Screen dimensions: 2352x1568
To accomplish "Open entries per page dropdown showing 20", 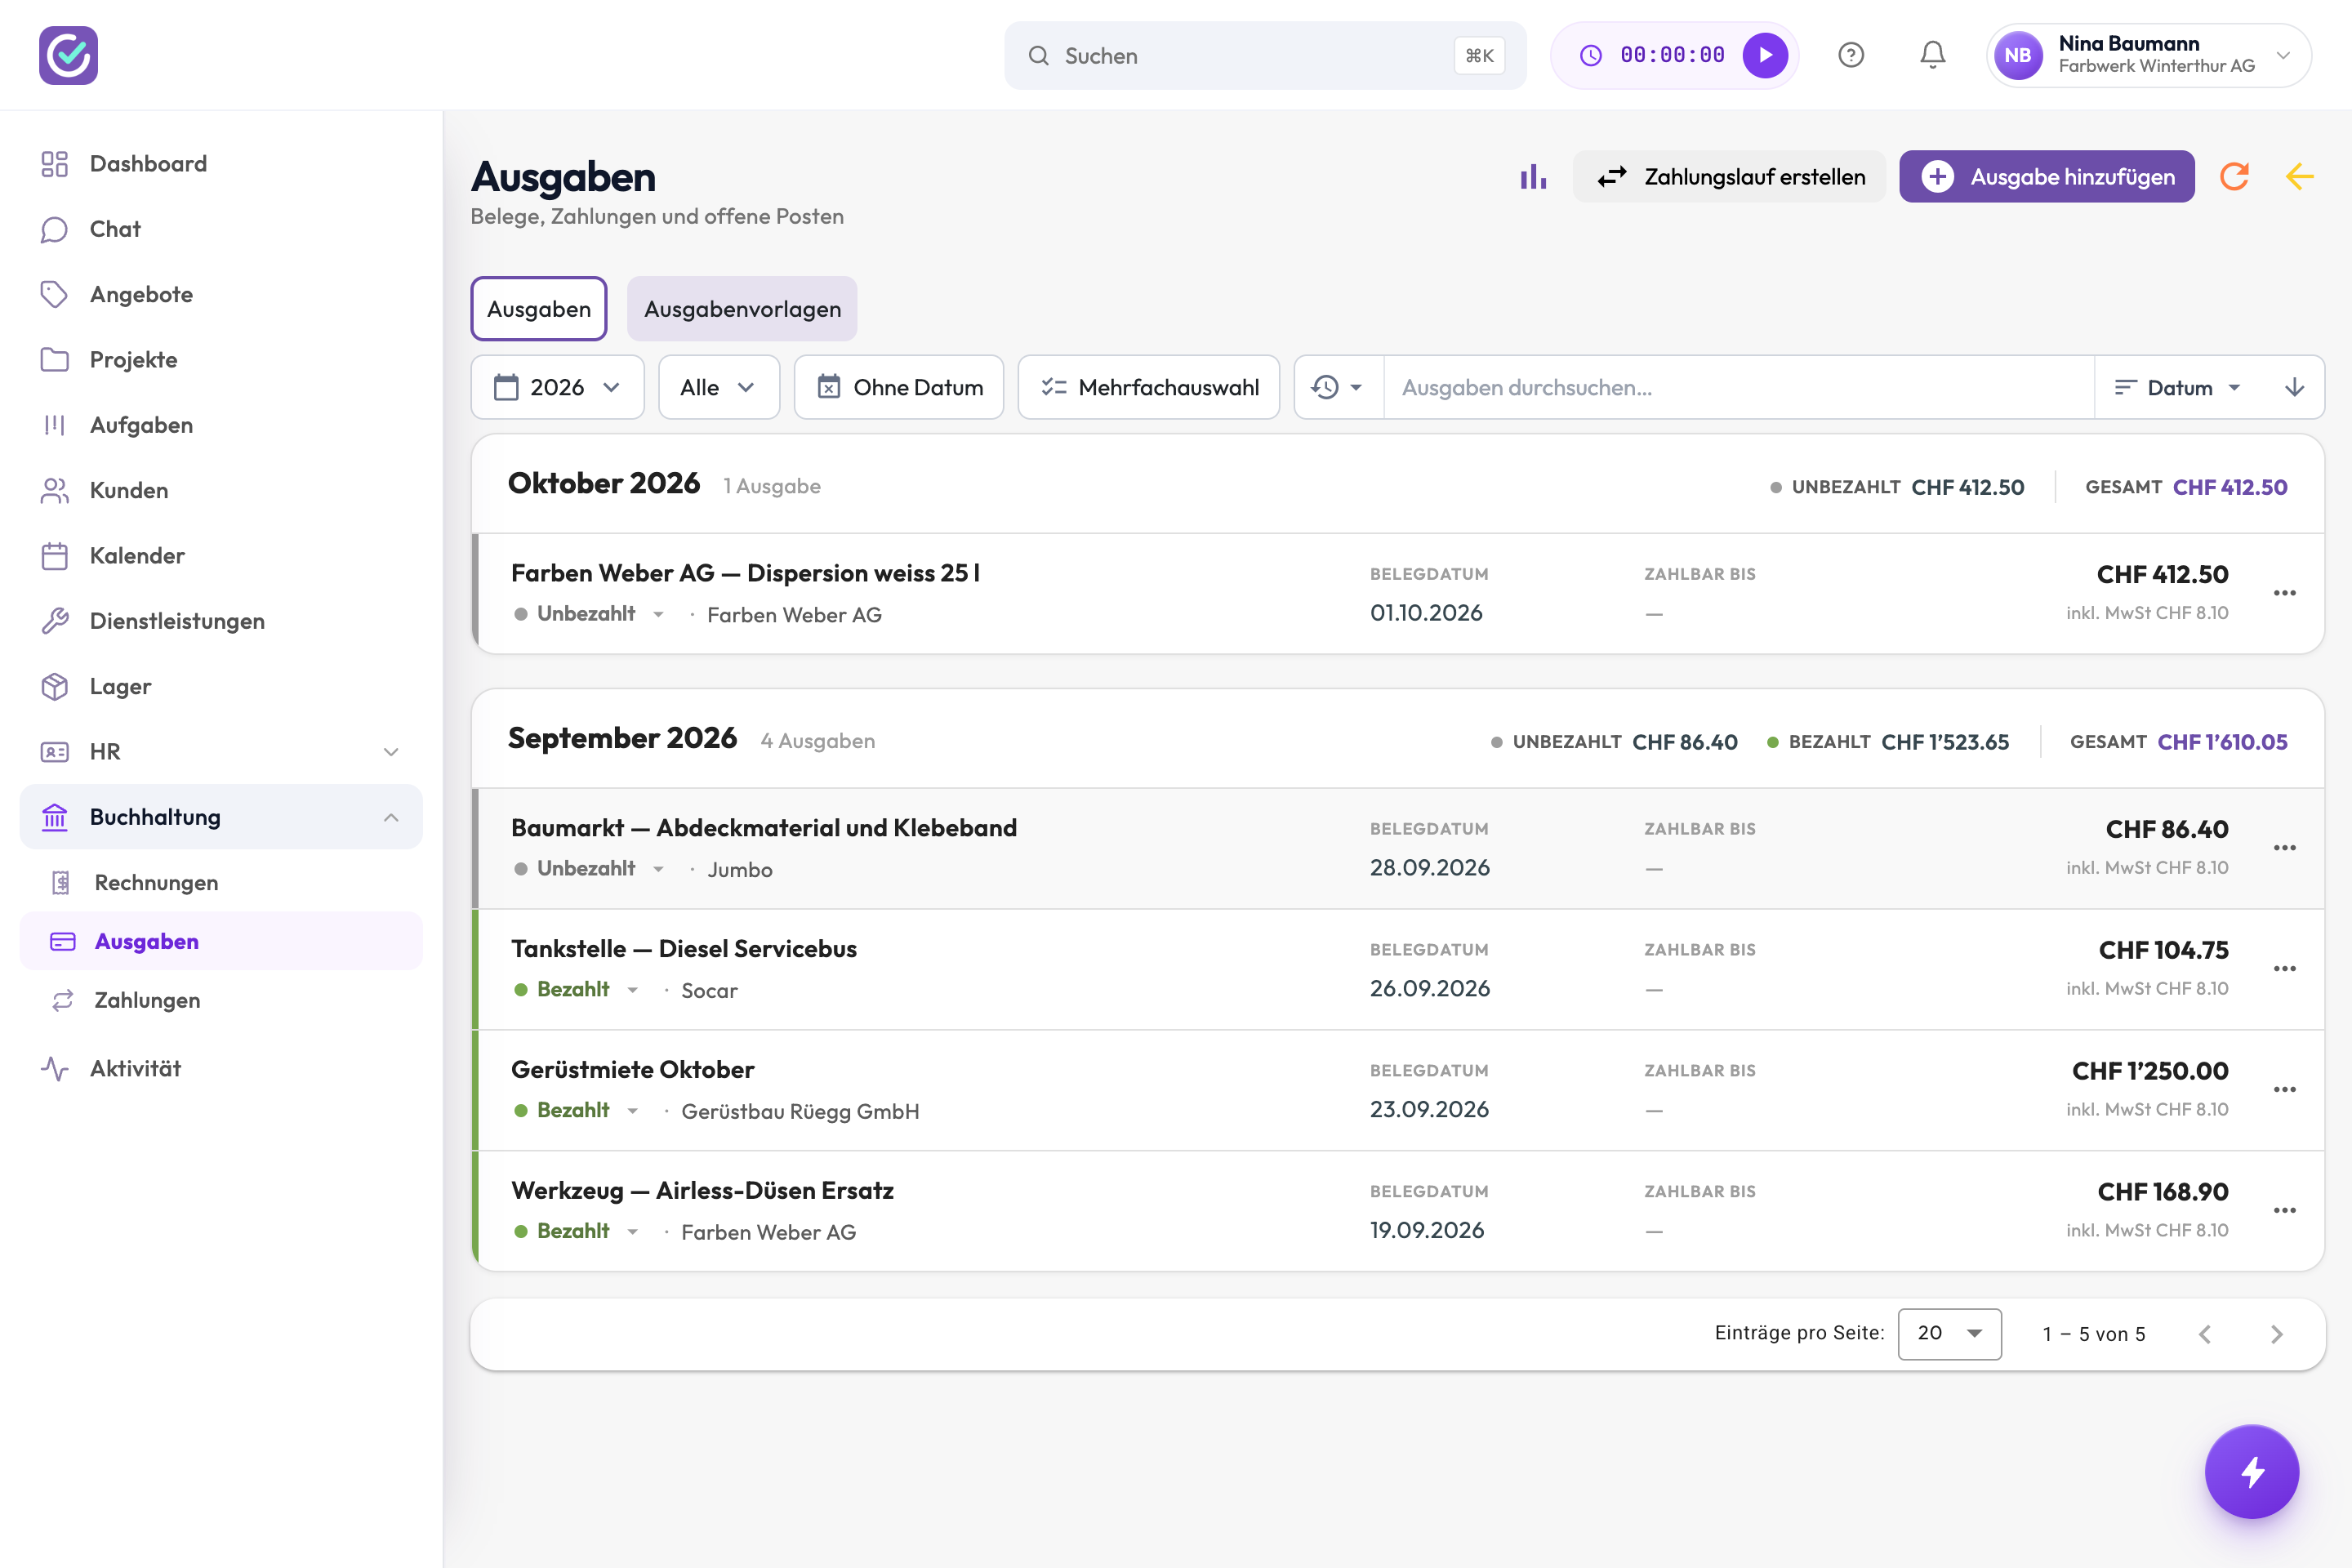I will point(1949,1333).
